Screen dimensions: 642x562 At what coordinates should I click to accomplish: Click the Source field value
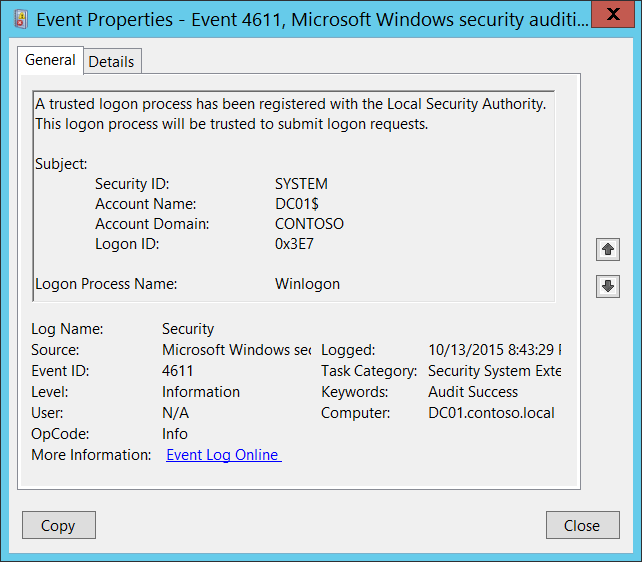tap(236, 350)
